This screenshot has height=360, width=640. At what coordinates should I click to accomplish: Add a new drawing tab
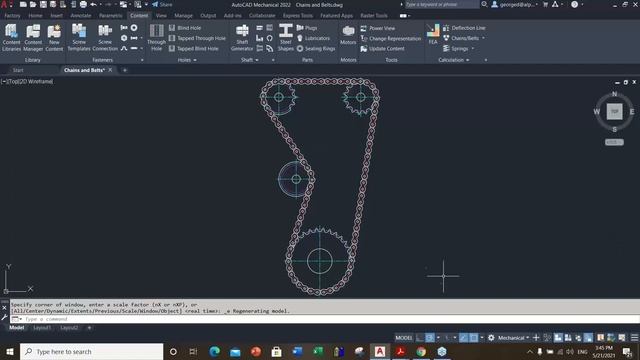click(125, 70)
